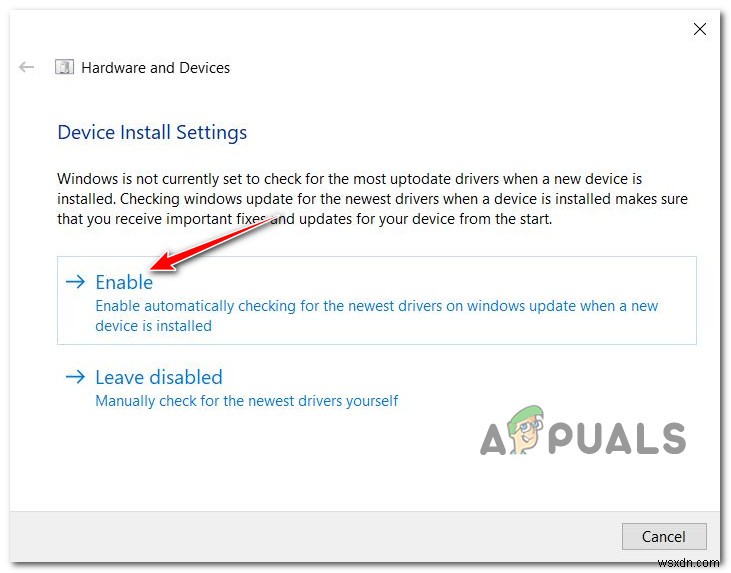Click the arrow icon beside Enable
The width and height of the screenshot is (731, 573).
coord(75,282)
